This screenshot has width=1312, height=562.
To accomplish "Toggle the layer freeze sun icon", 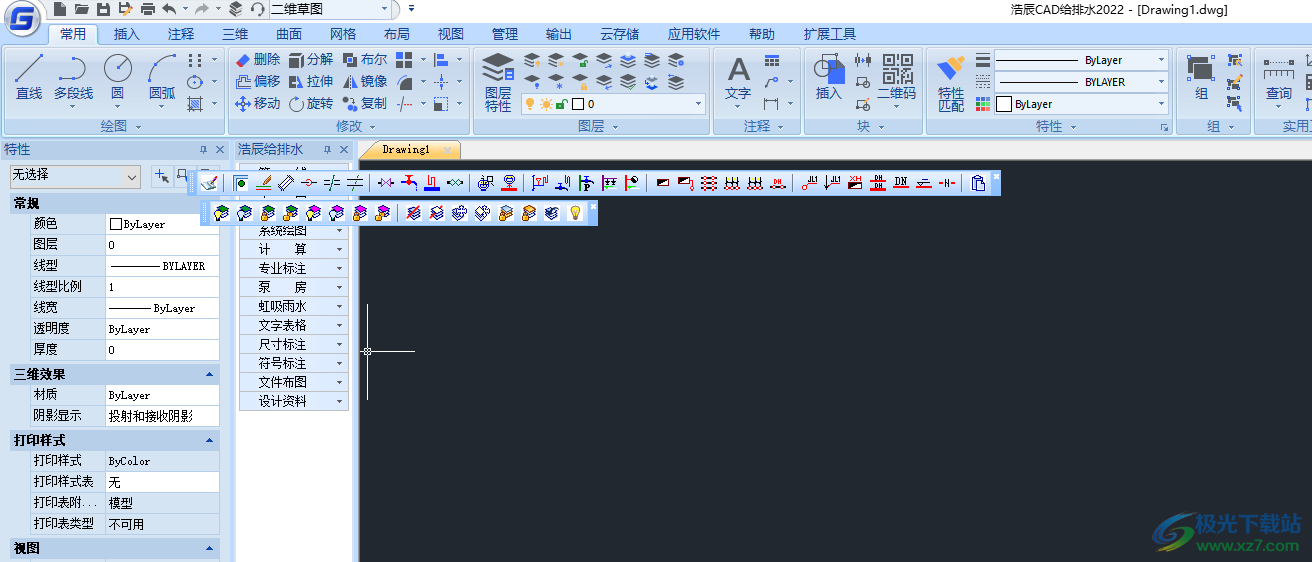I will click(x=546, y=104).
